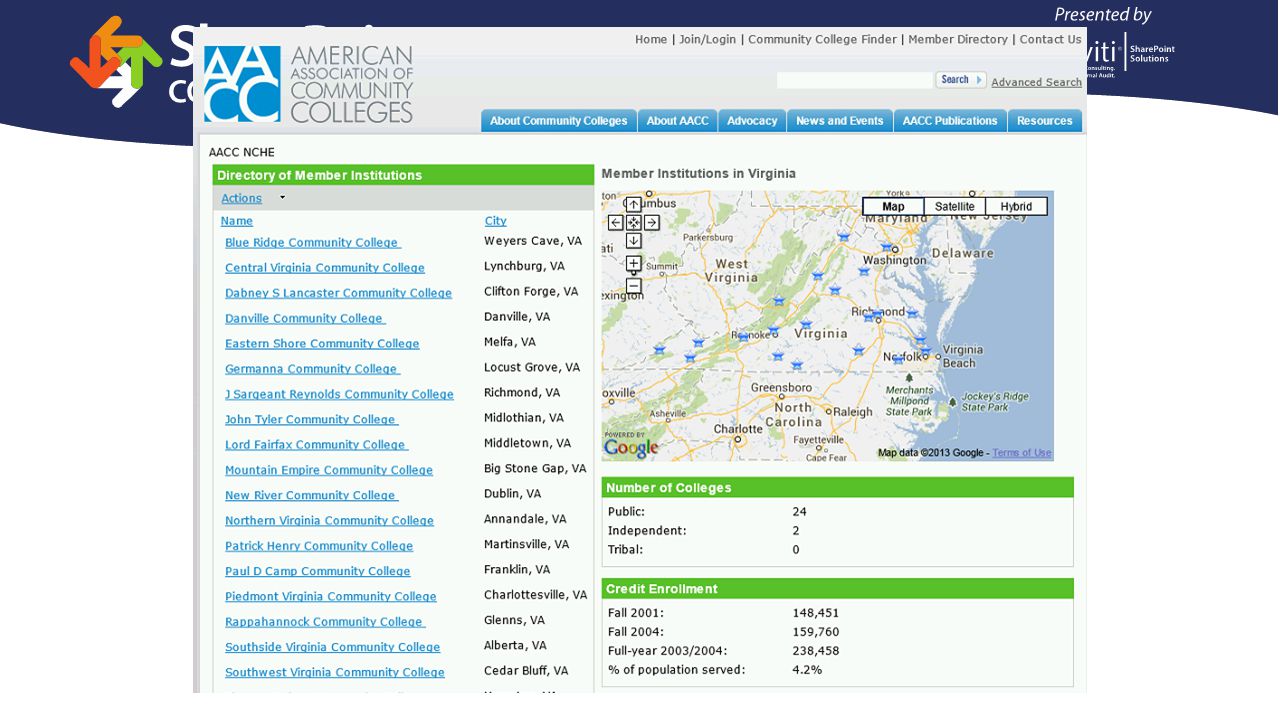Open Piedmont Virginia Community College
Screen dimensions: 1280x720
(x=331, y=596)
